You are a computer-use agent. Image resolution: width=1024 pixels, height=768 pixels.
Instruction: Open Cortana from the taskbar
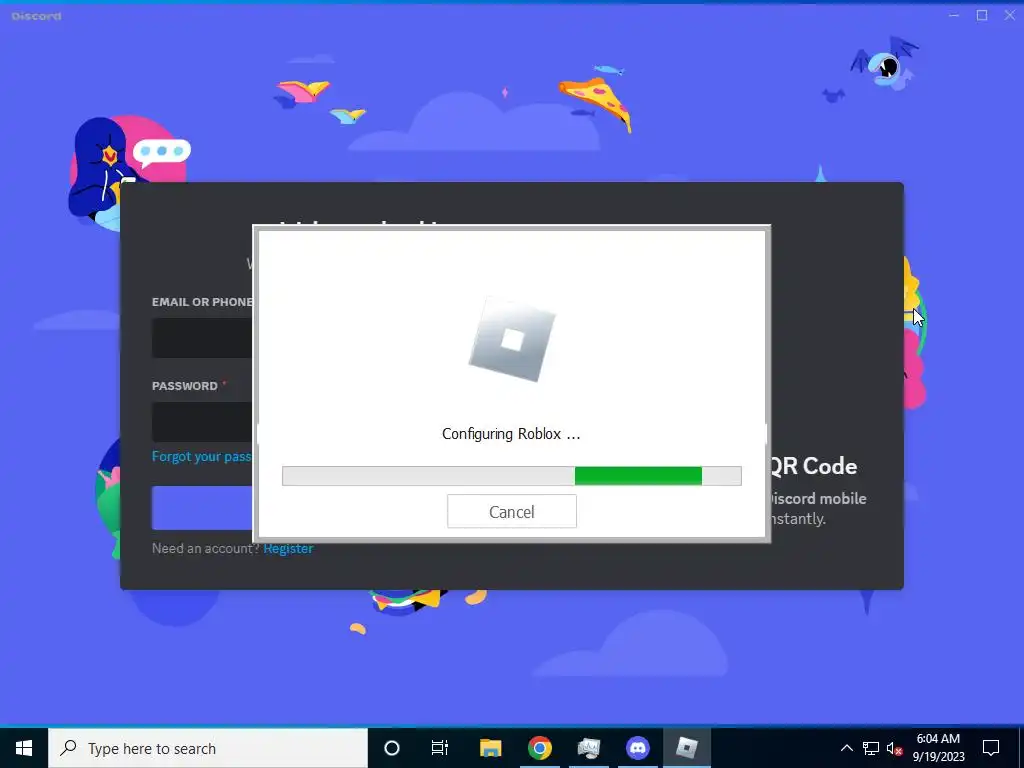(x=392, y=748)
